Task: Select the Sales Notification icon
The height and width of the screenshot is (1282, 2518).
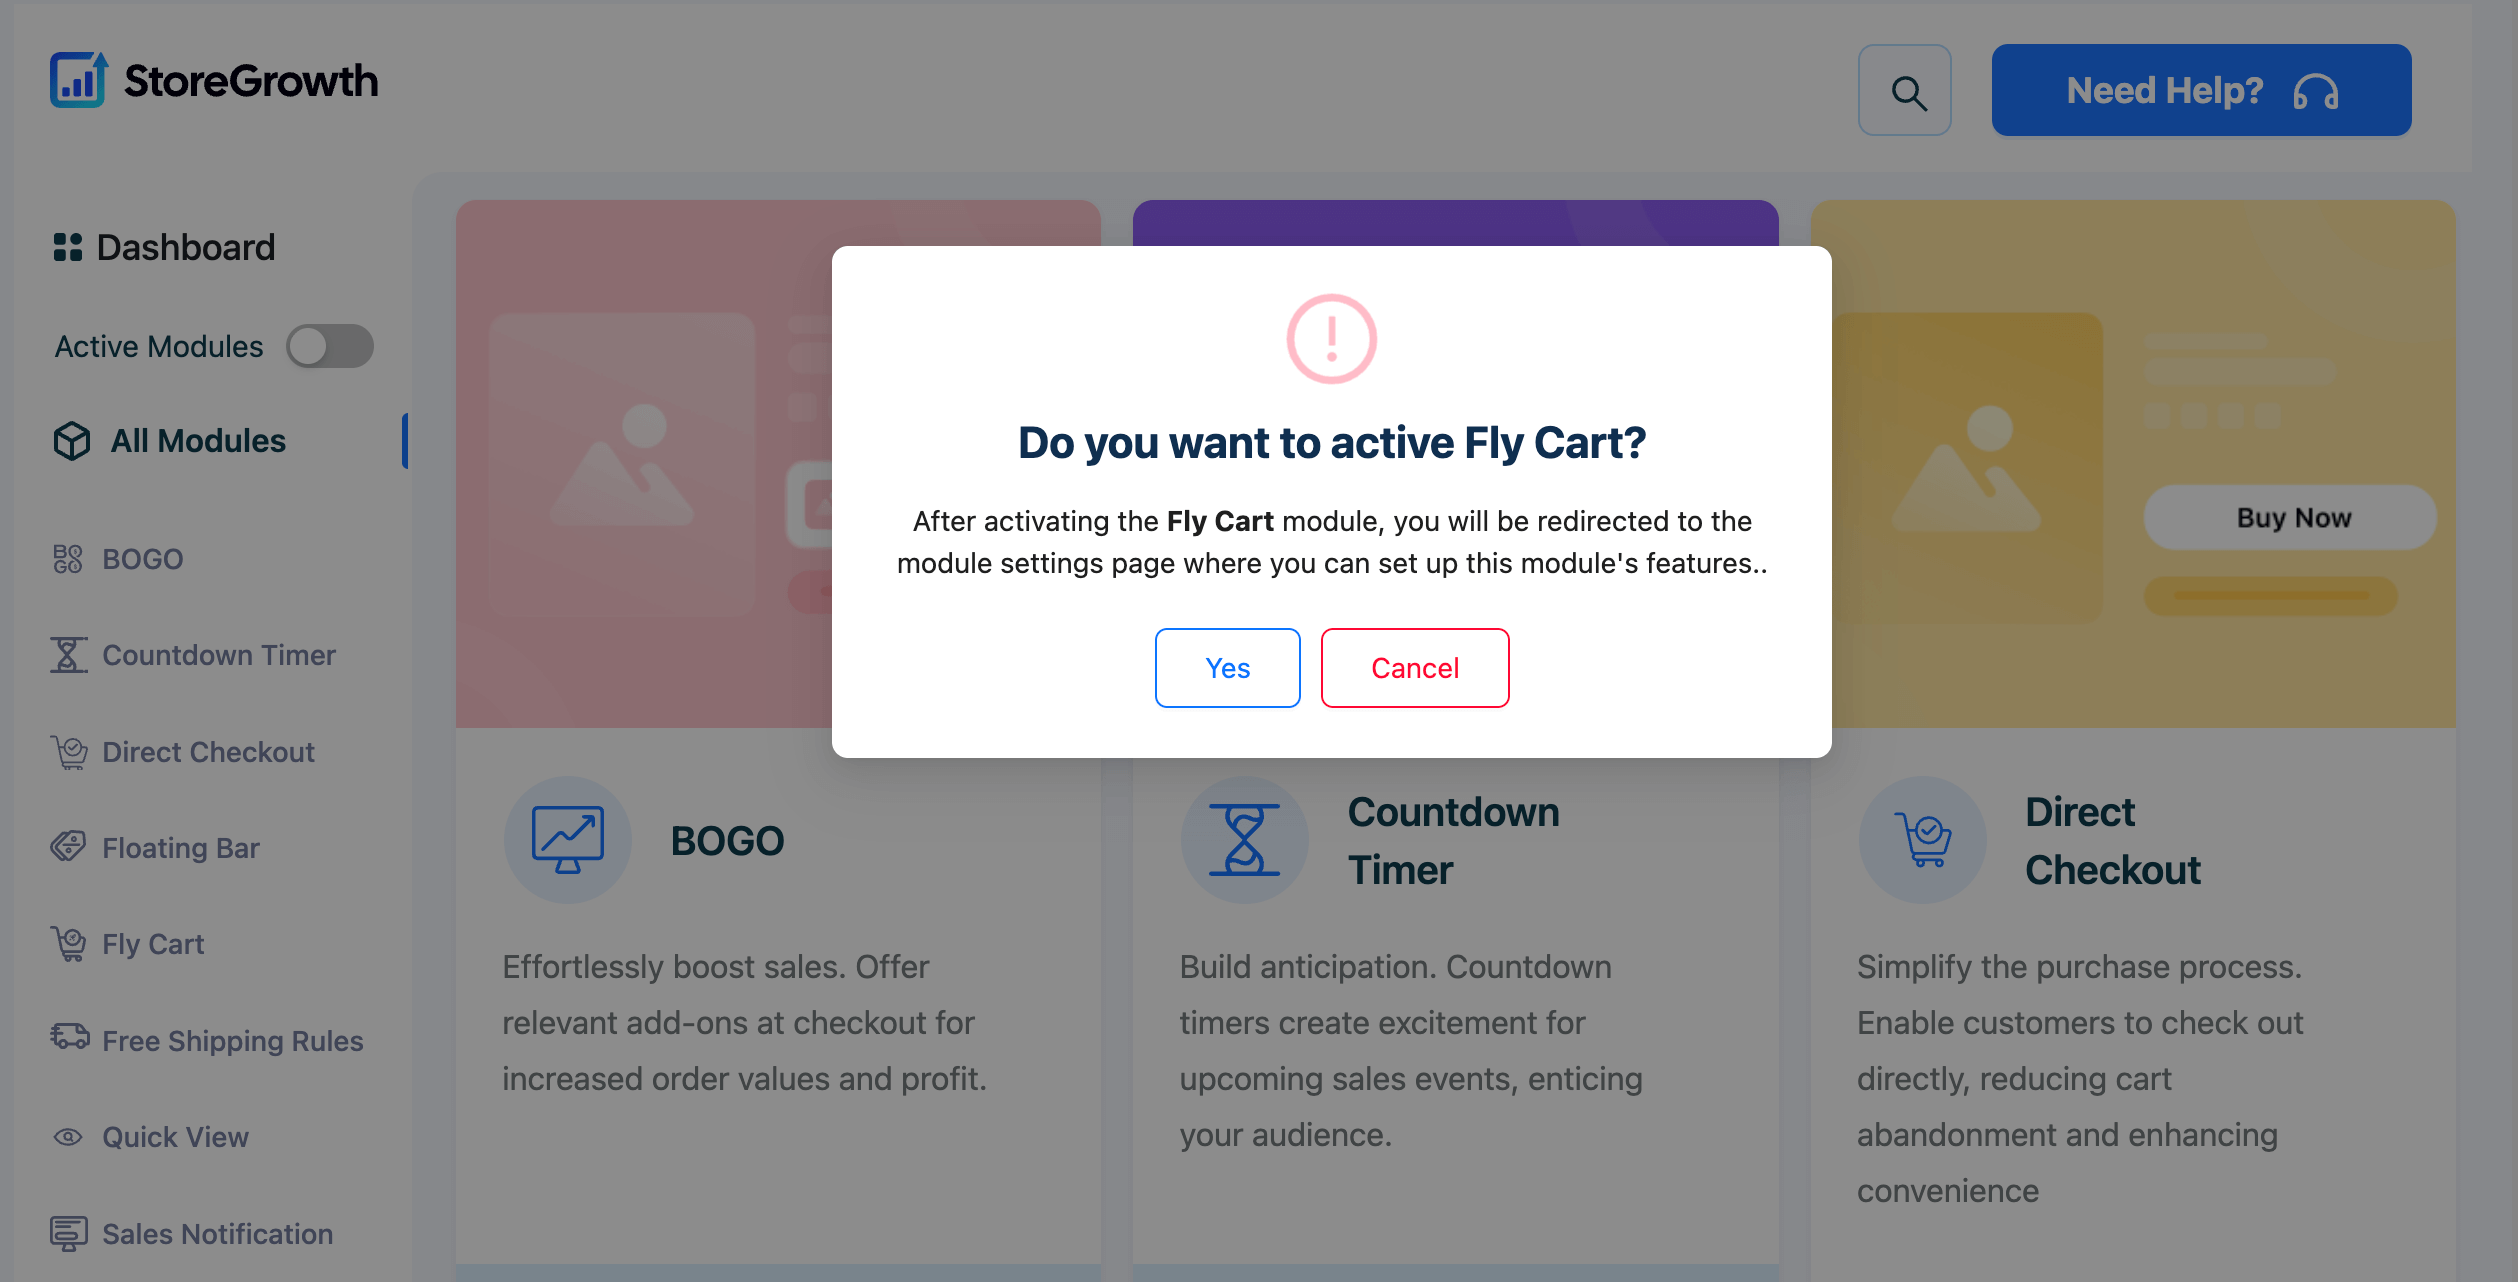Action: 67,1232
